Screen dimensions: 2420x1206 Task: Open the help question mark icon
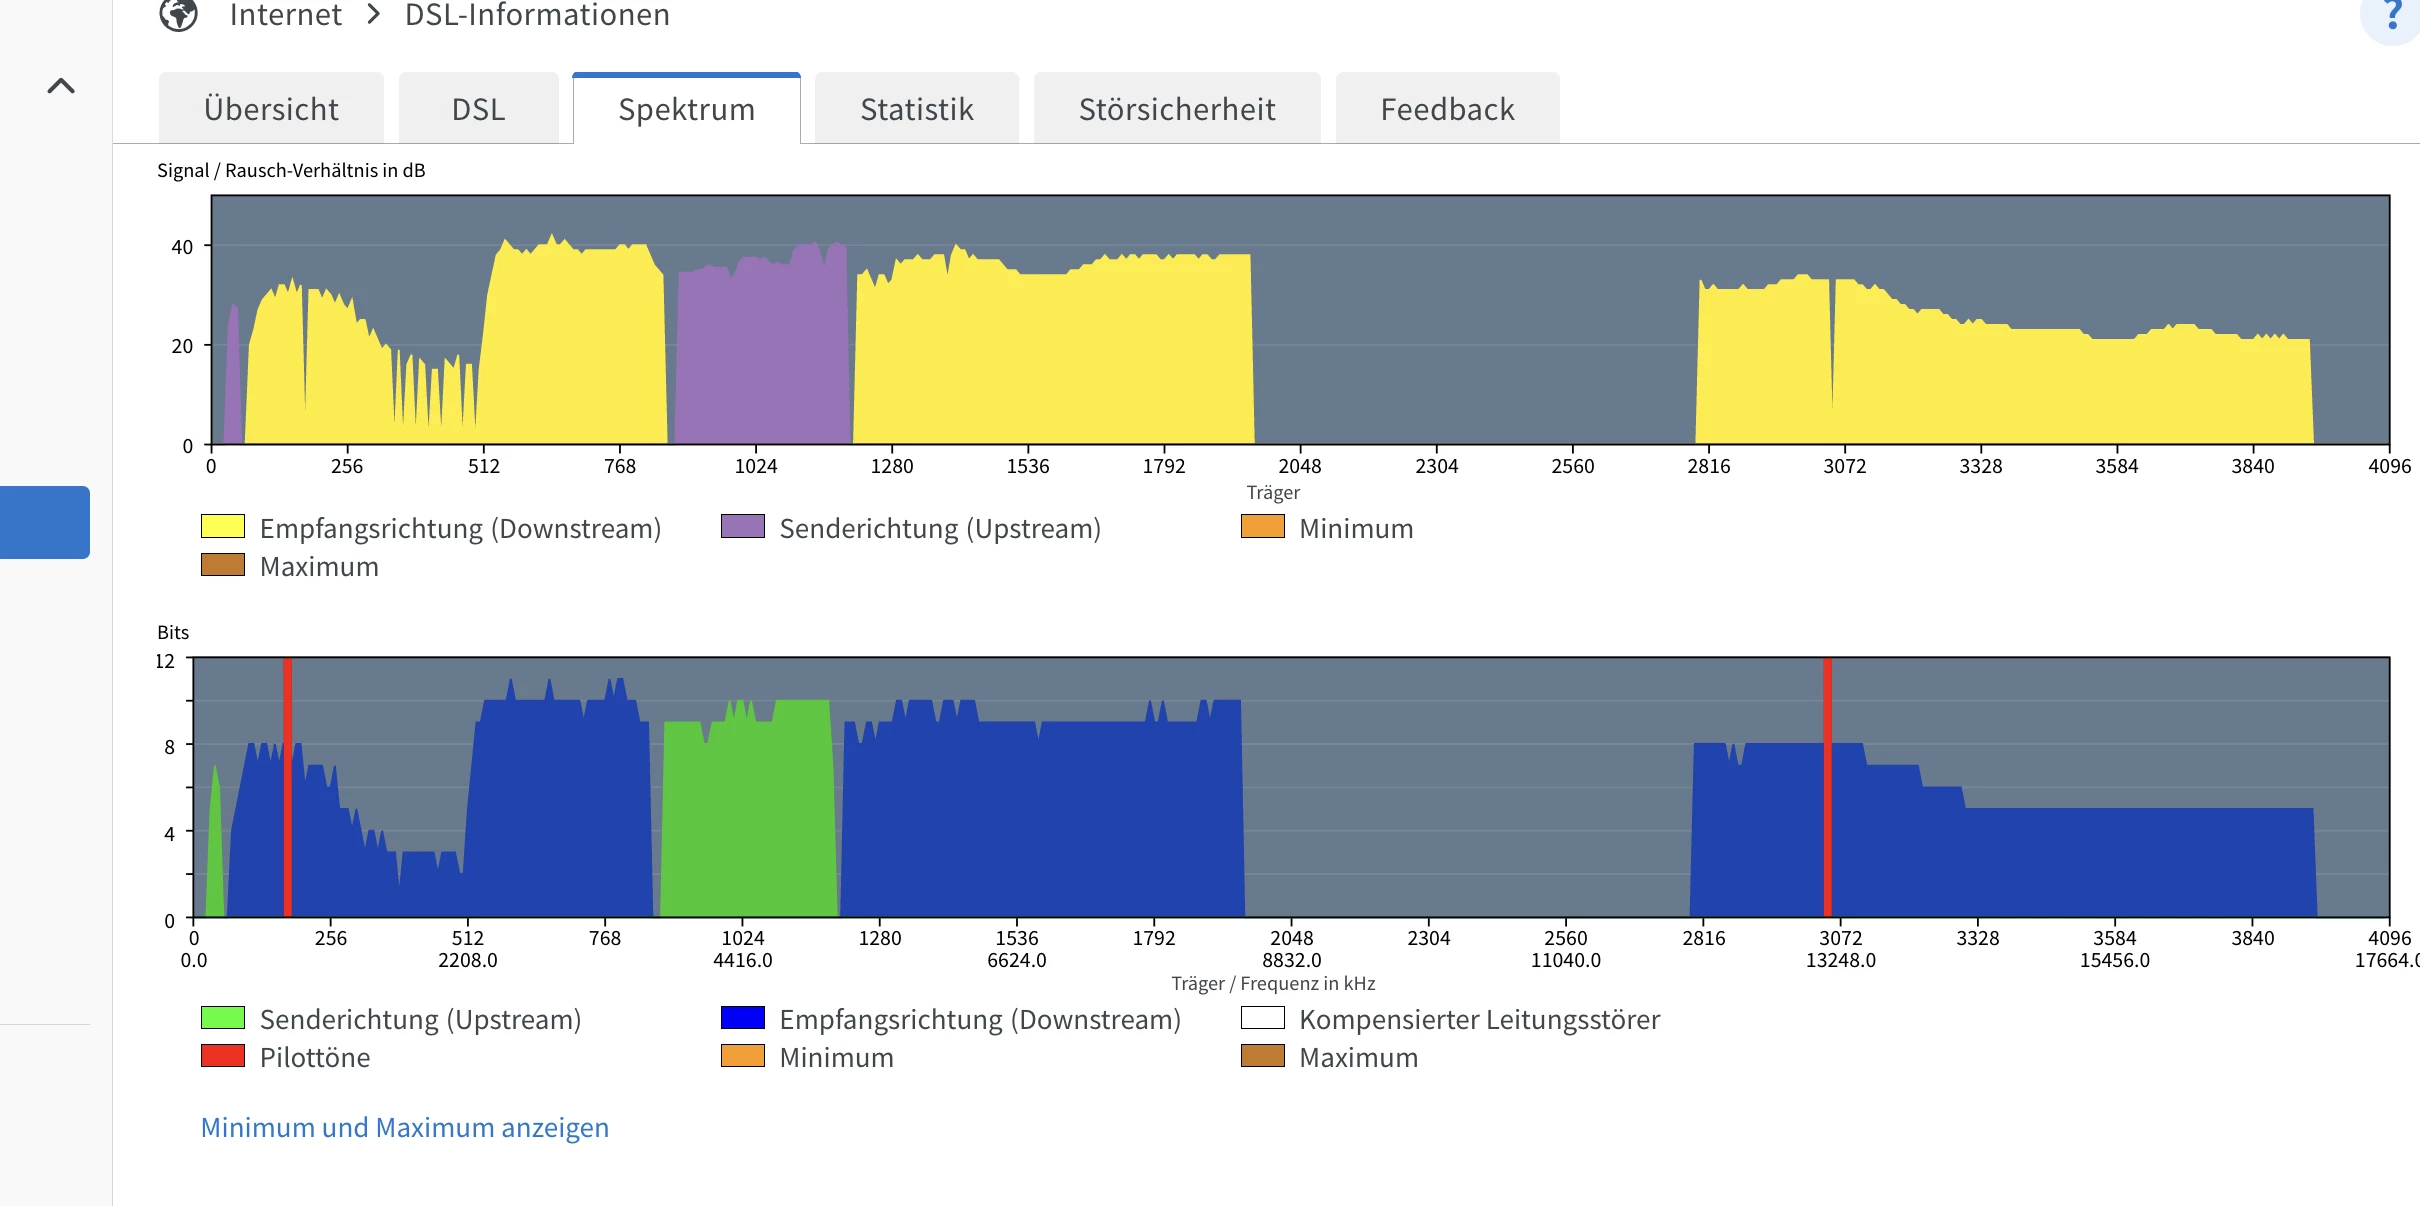[2393, 16]
